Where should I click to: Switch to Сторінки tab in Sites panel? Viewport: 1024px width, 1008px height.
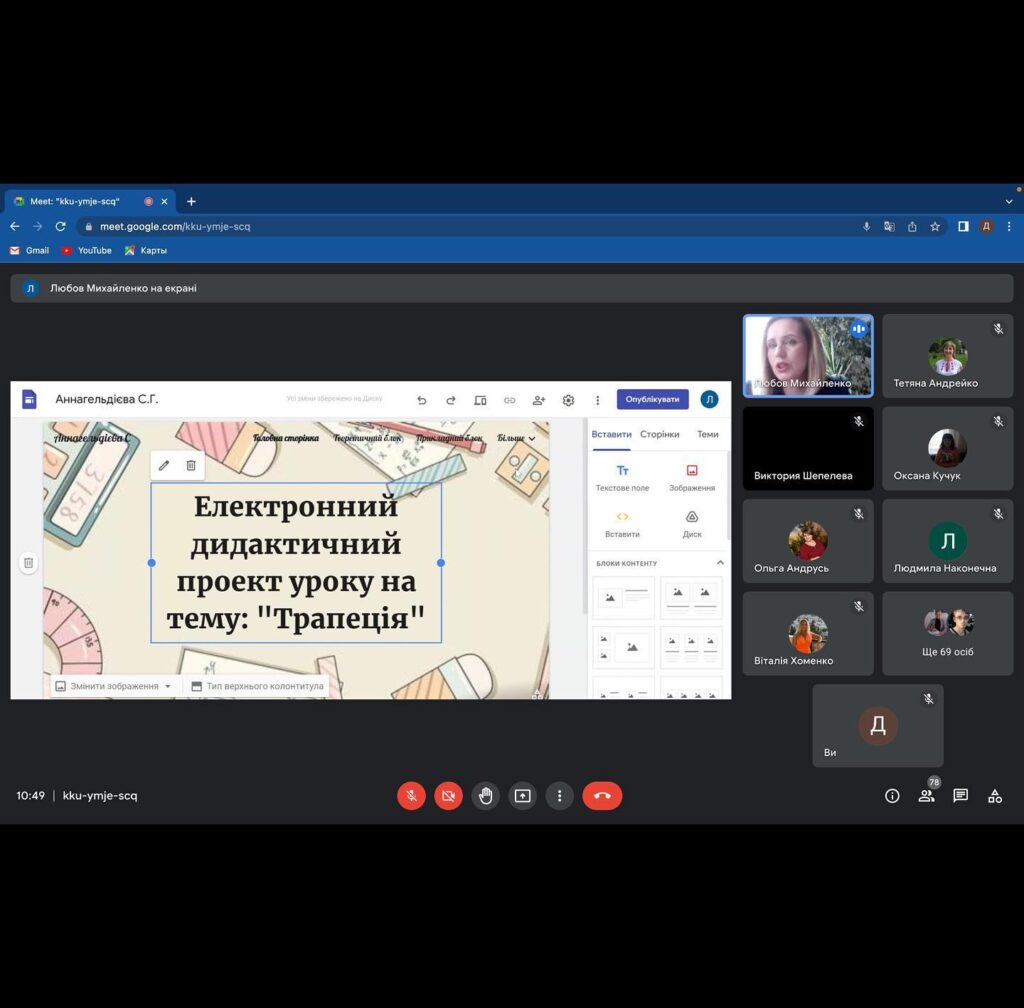(660, 434)
